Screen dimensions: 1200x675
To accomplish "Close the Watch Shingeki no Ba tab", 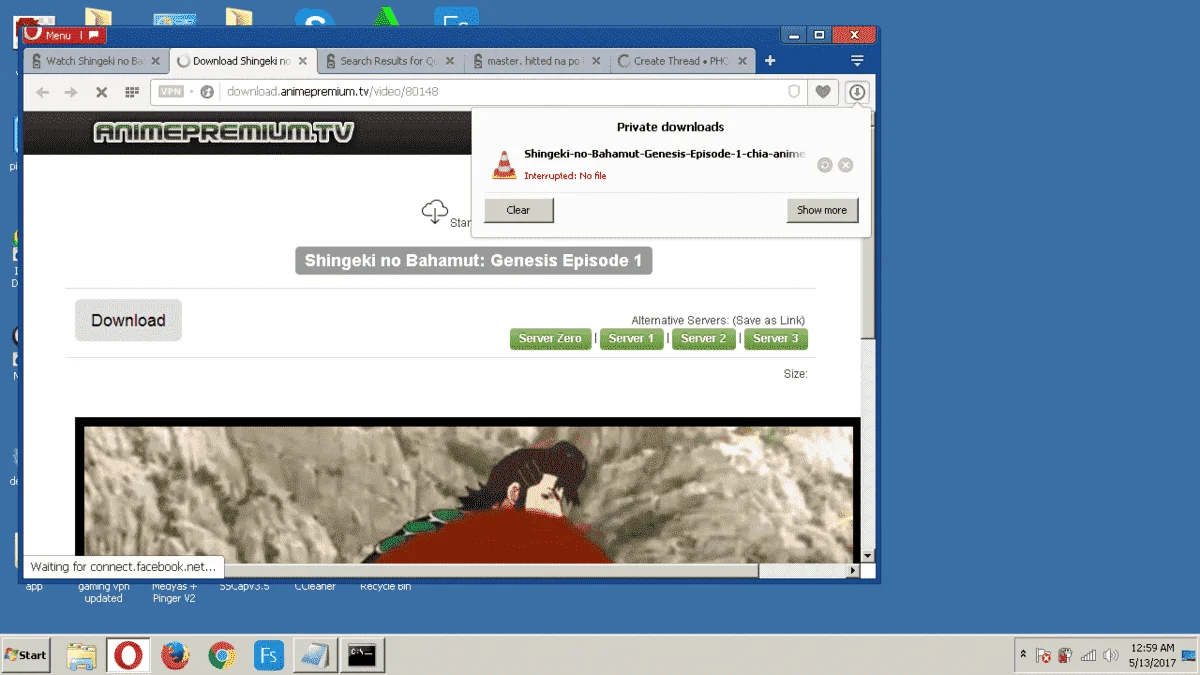I will click(156, 61).
